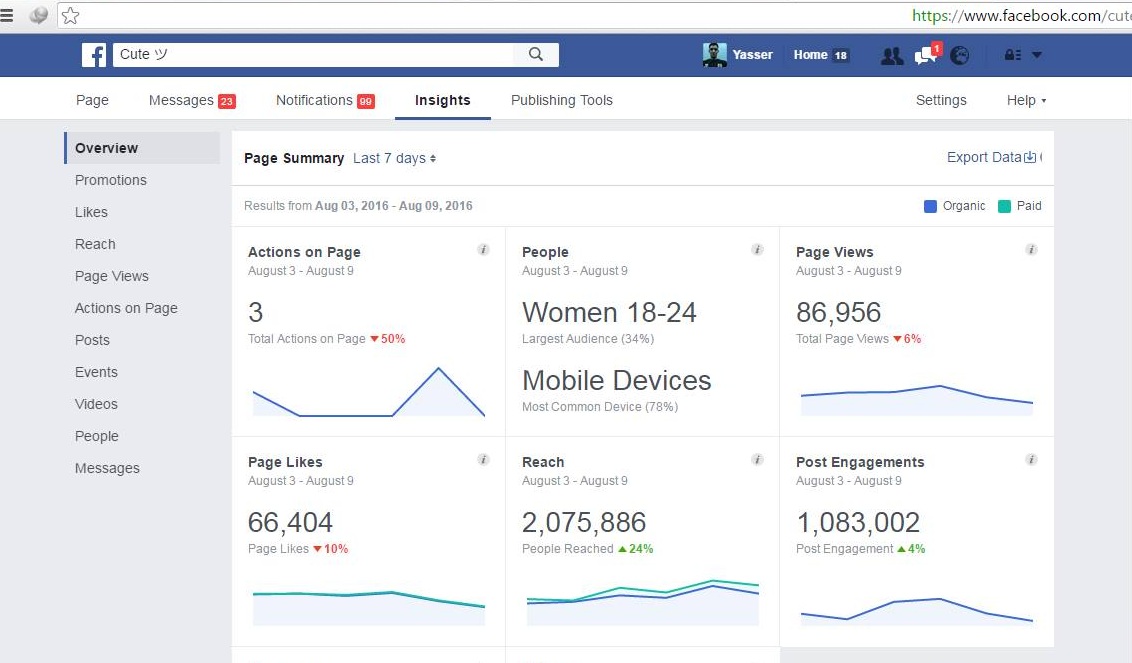This screenshot has height=663, width=1132.
Task: Click info icon on People card
Action: (x=757, y=250)
